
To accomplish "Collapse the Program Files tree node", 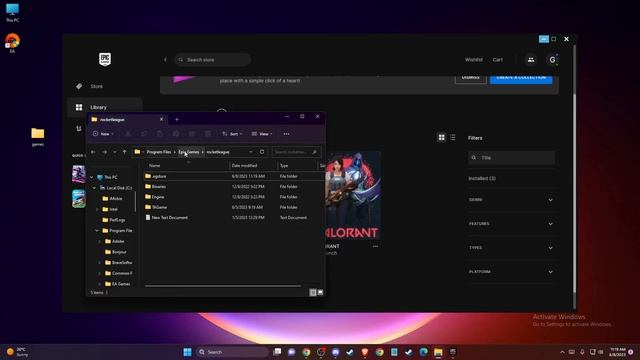I will pos(97,231).
